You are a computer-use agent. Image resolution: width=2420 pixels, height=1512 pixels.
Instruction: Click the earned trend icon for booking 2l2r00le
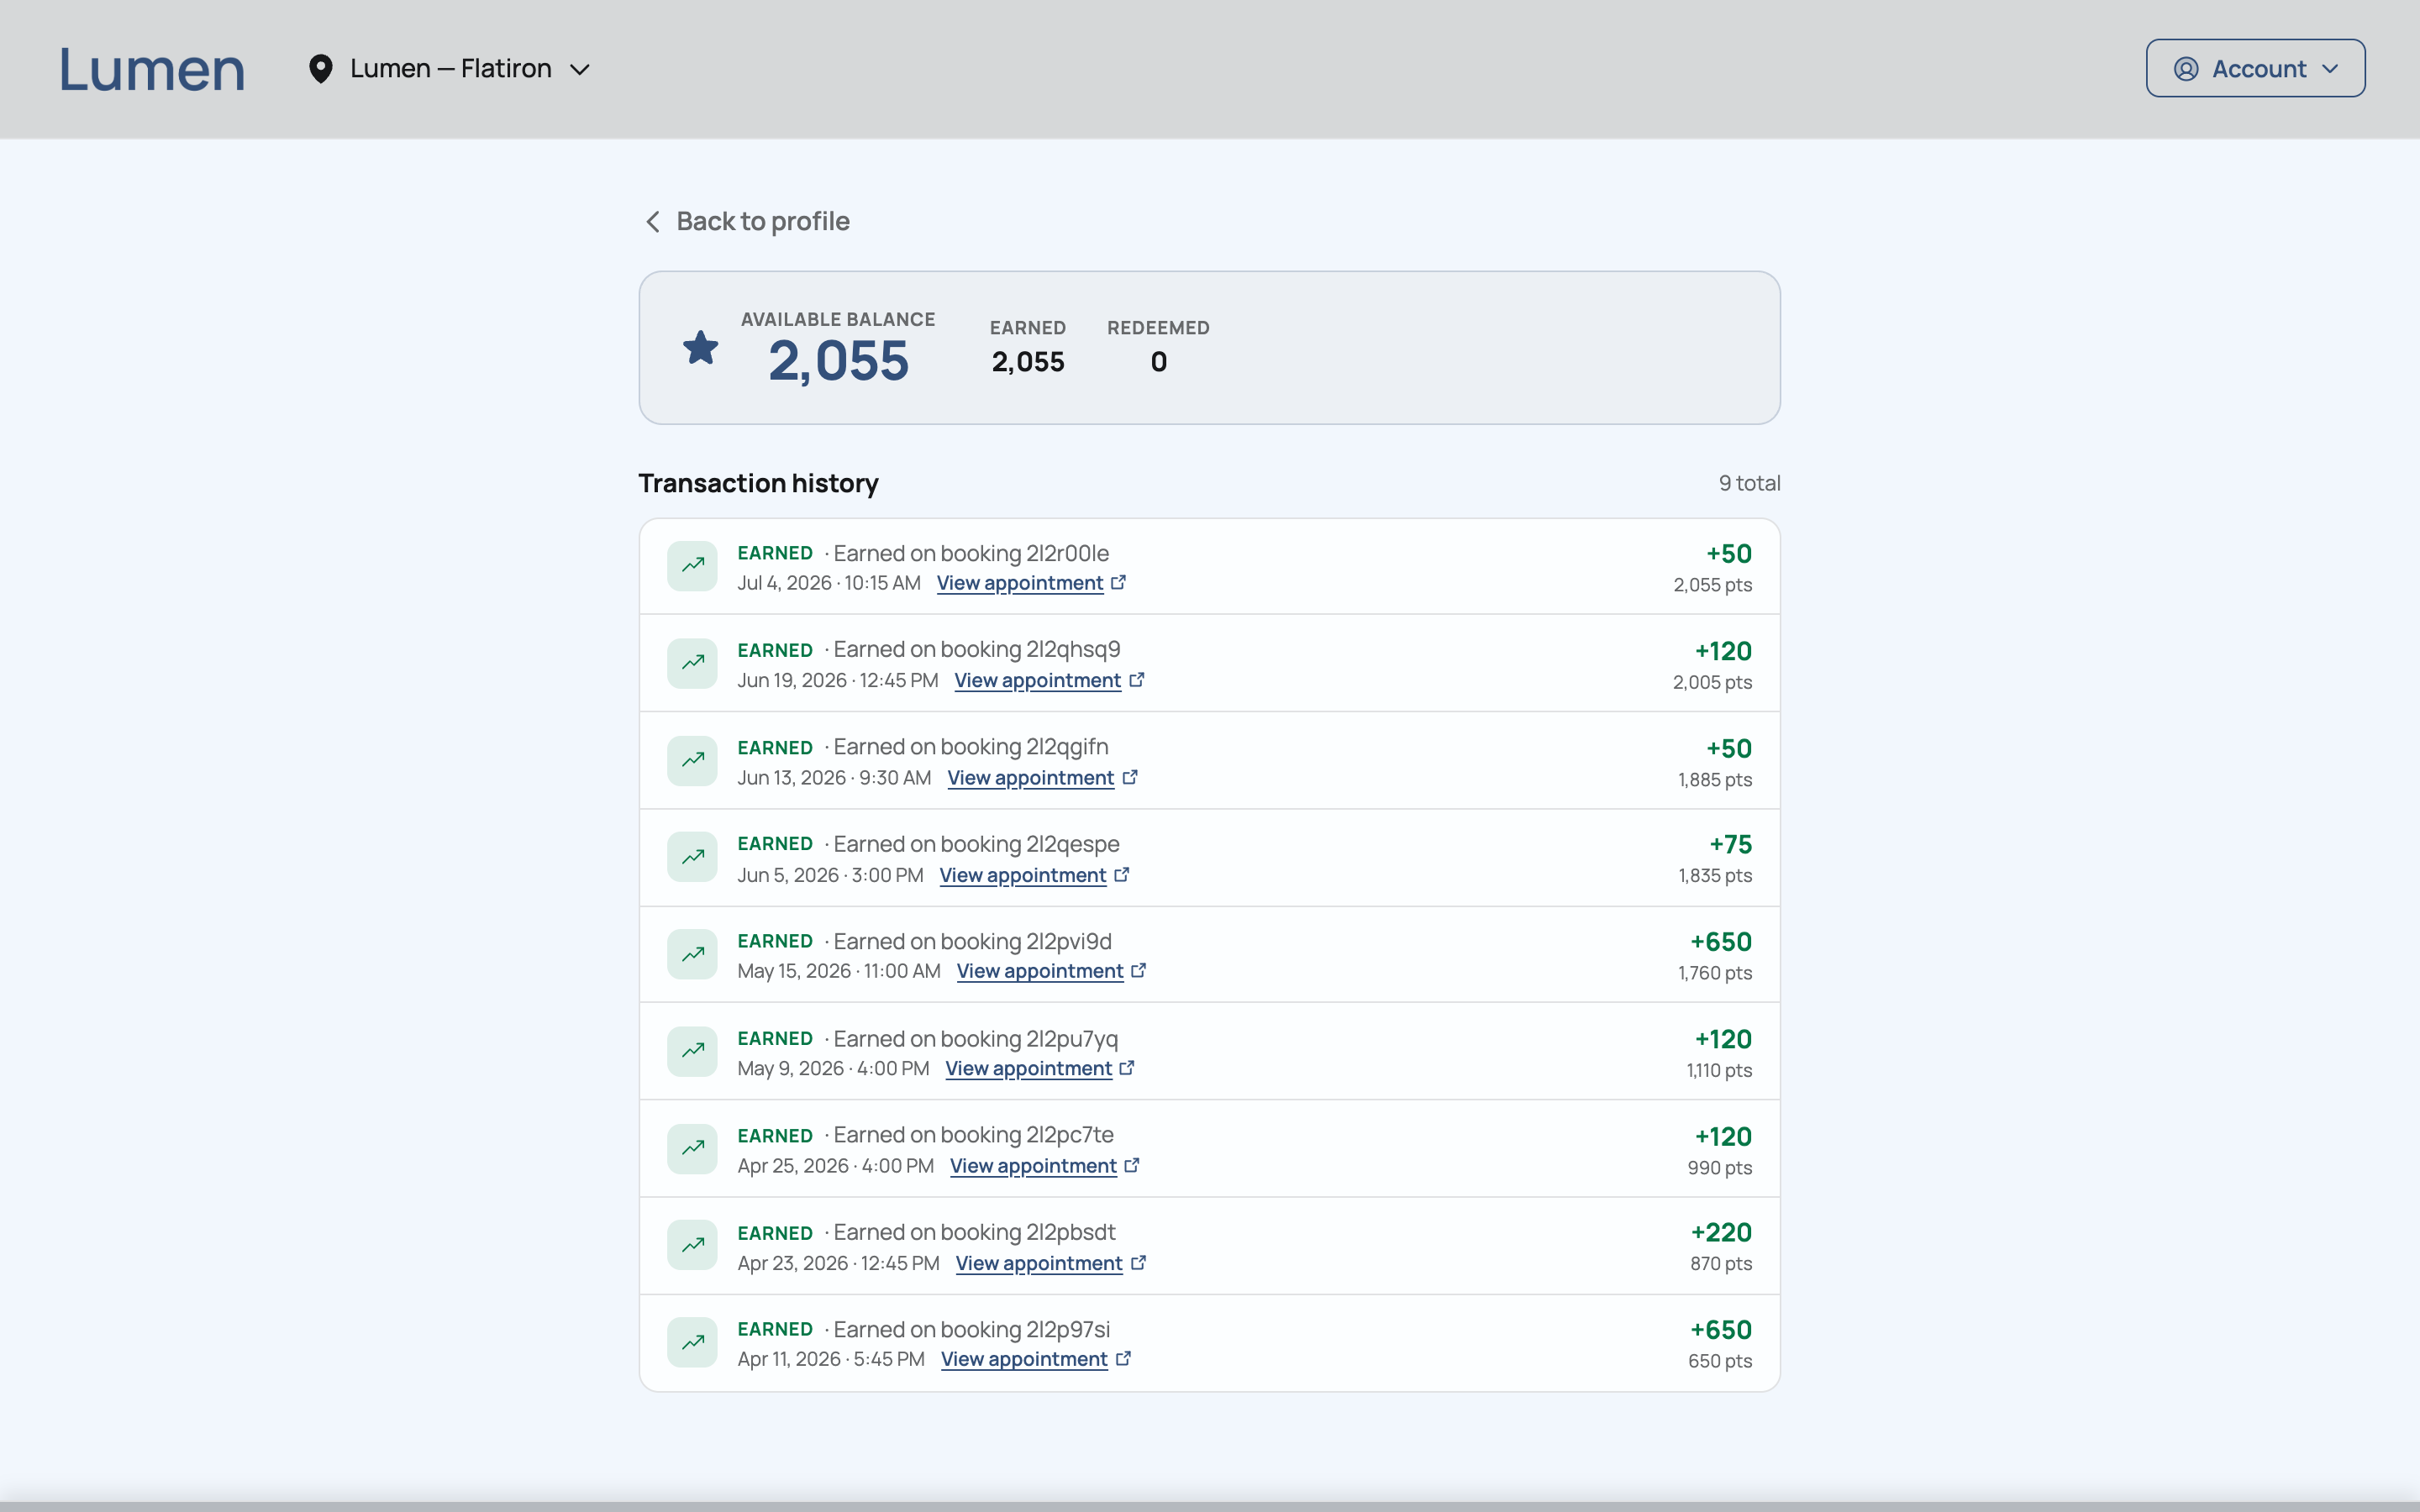tap(692, 566)
